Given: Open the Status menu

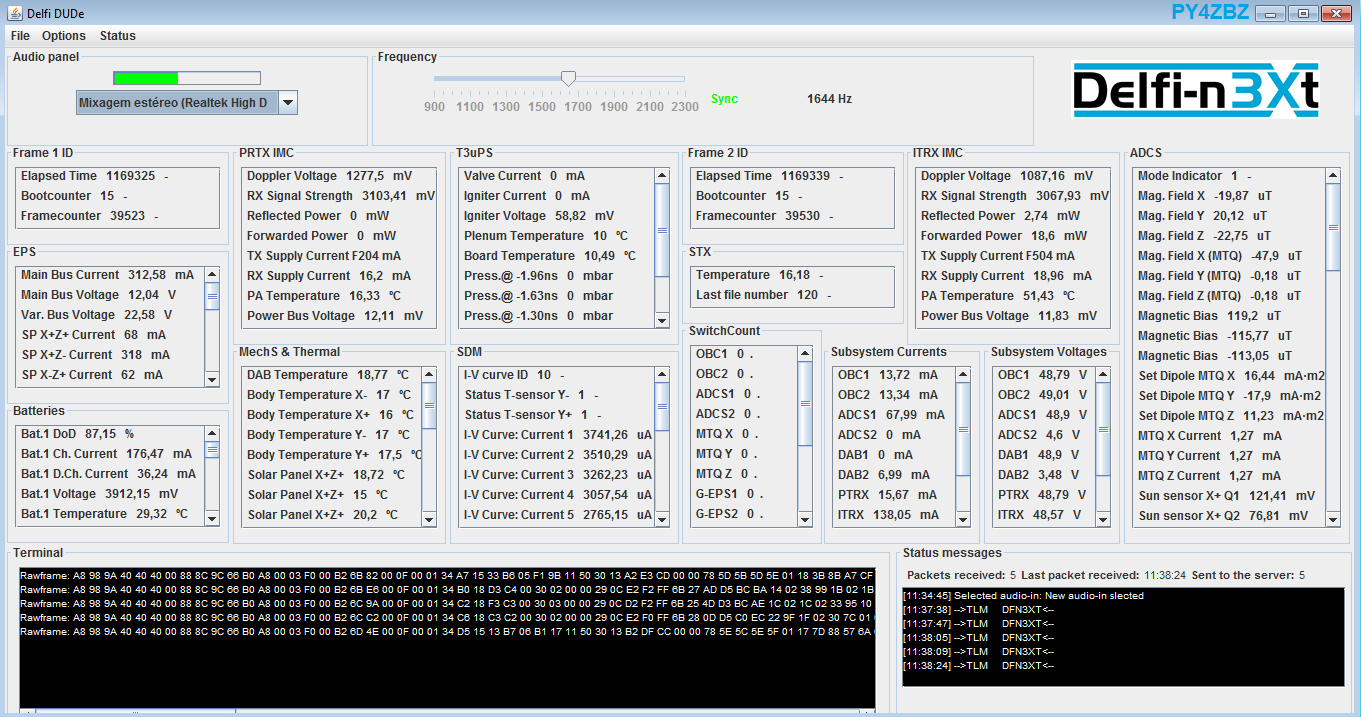Looking at the screenshot, I should click(117, 36).
